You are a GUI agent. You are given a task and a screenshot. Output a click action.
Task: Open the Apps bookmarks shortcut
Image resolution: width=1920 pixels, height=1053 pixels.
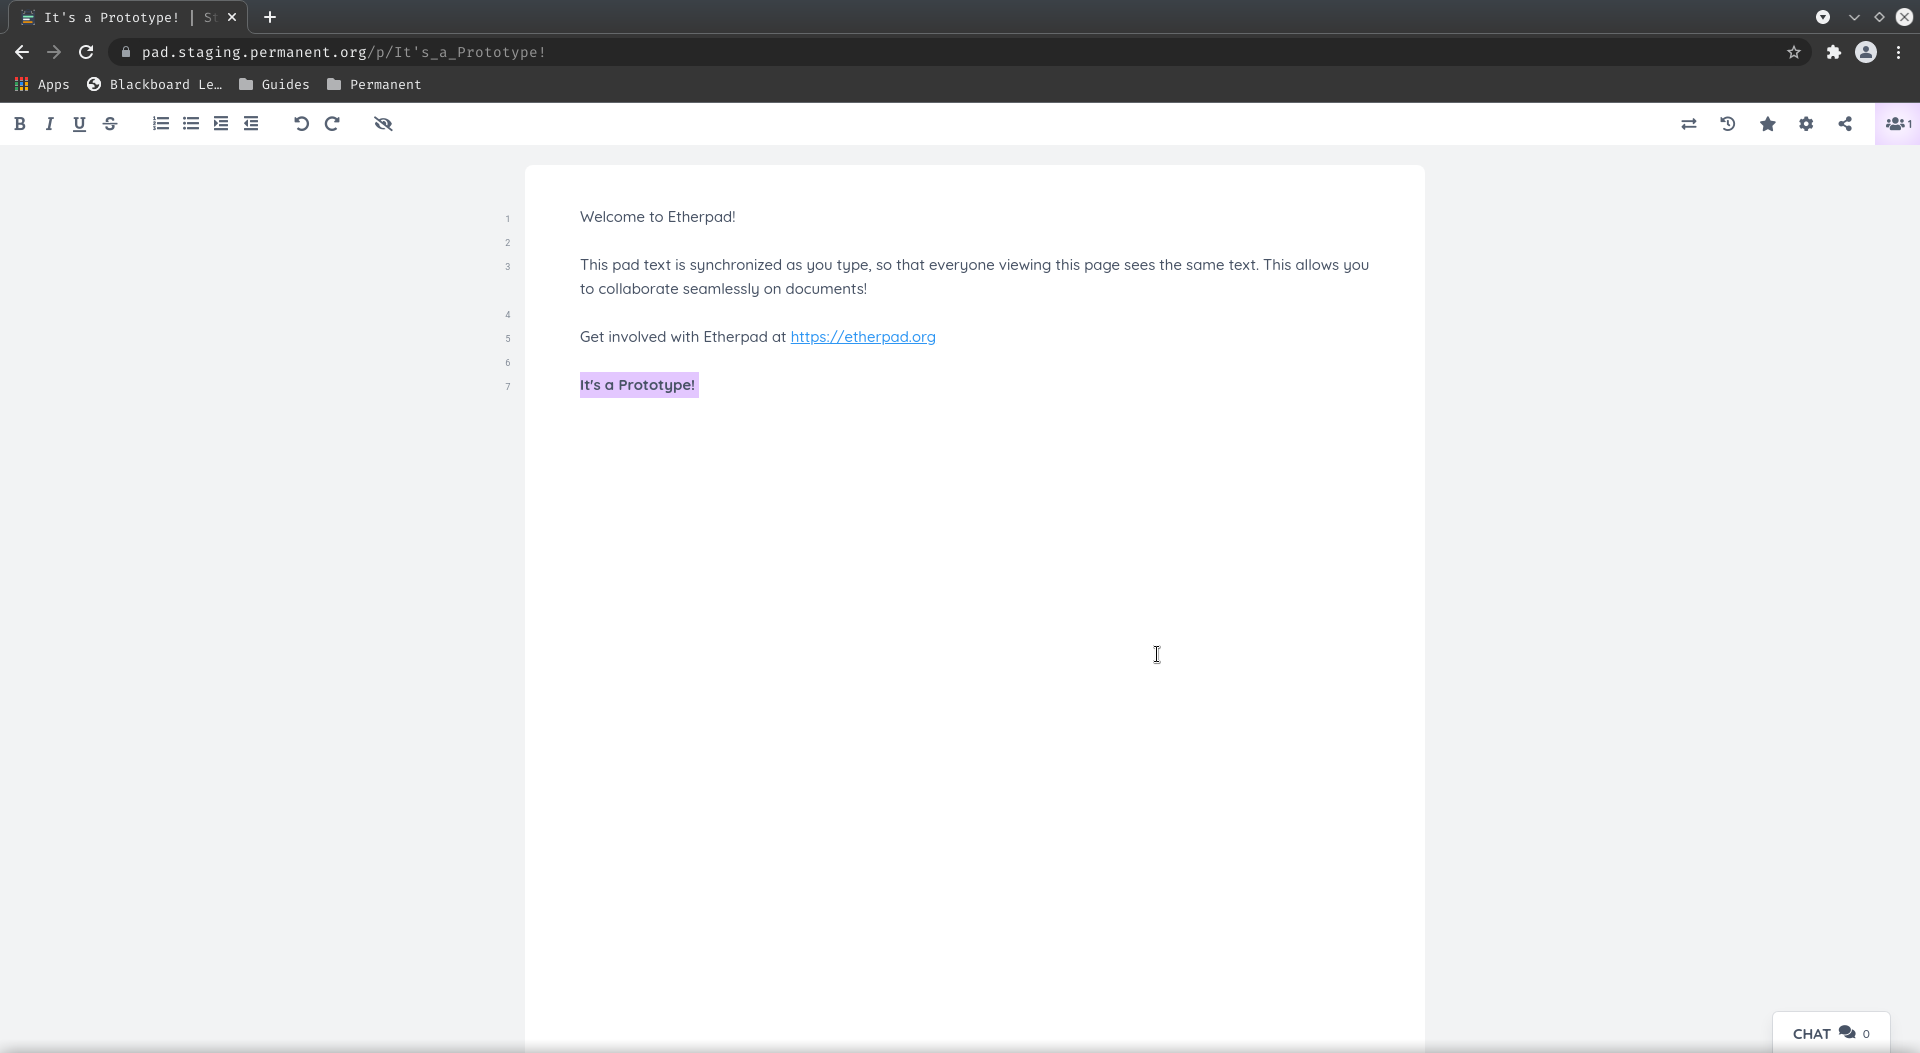tap(42, 84)
